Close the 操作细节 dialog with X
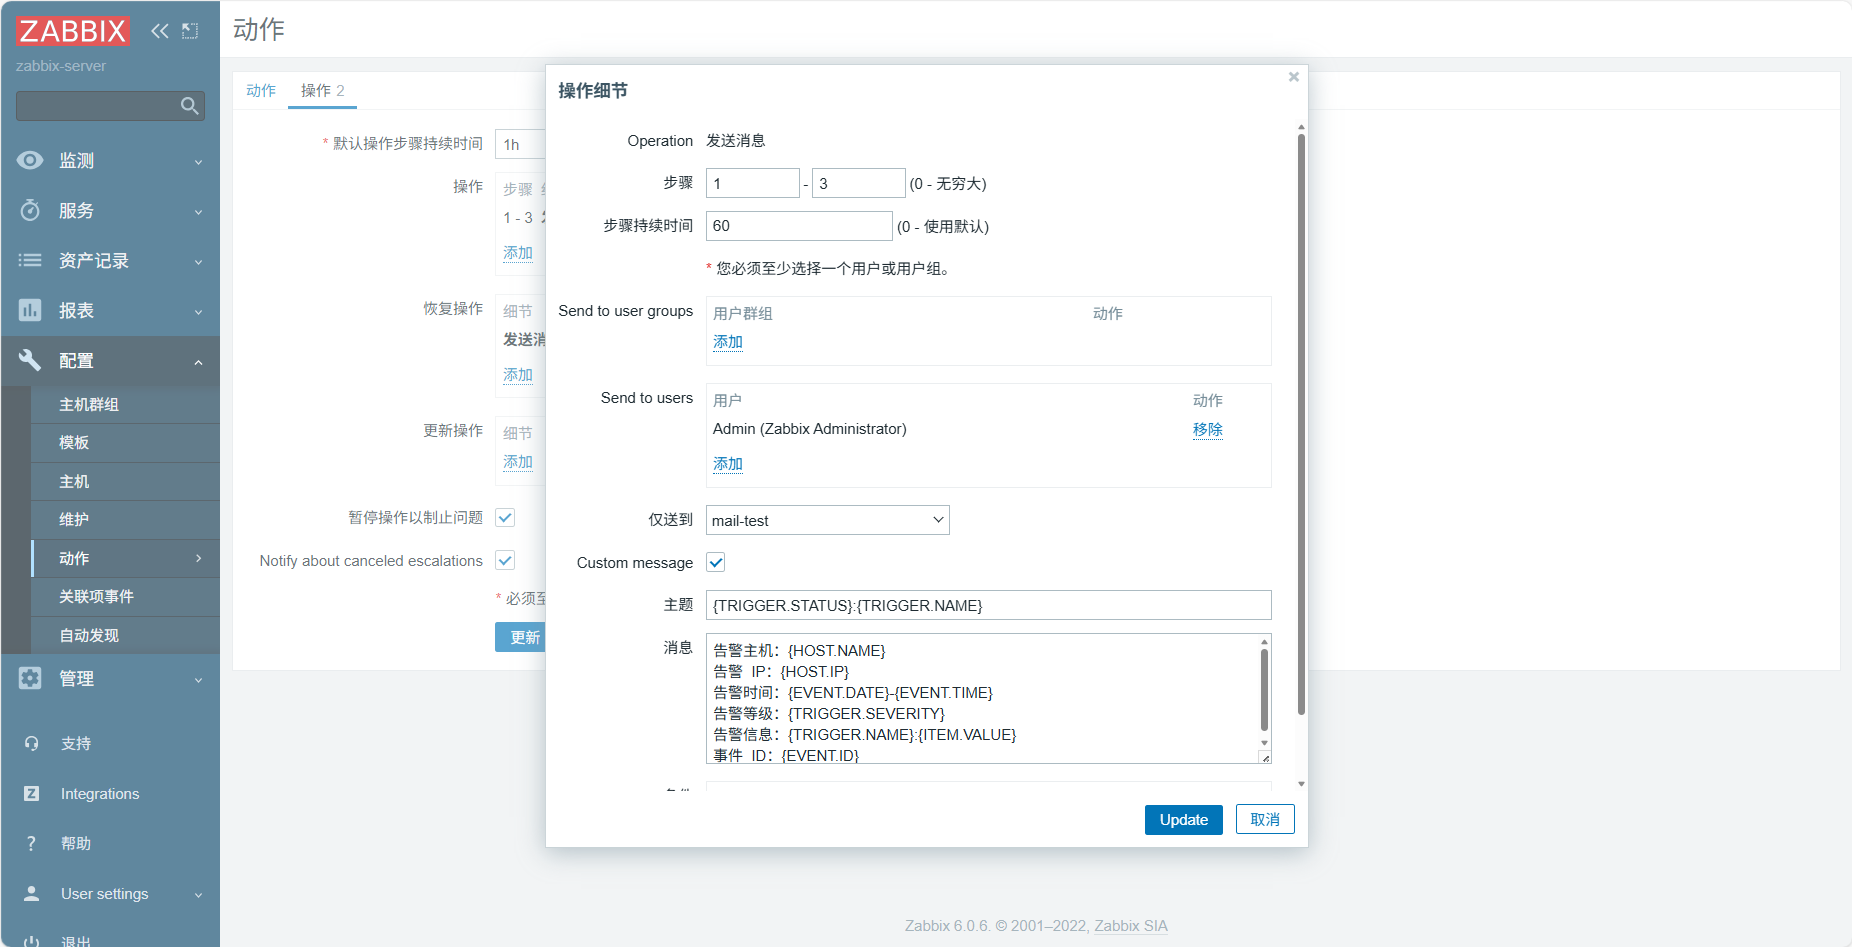This screenshot has width=1852, height=947. (1294, 77)
